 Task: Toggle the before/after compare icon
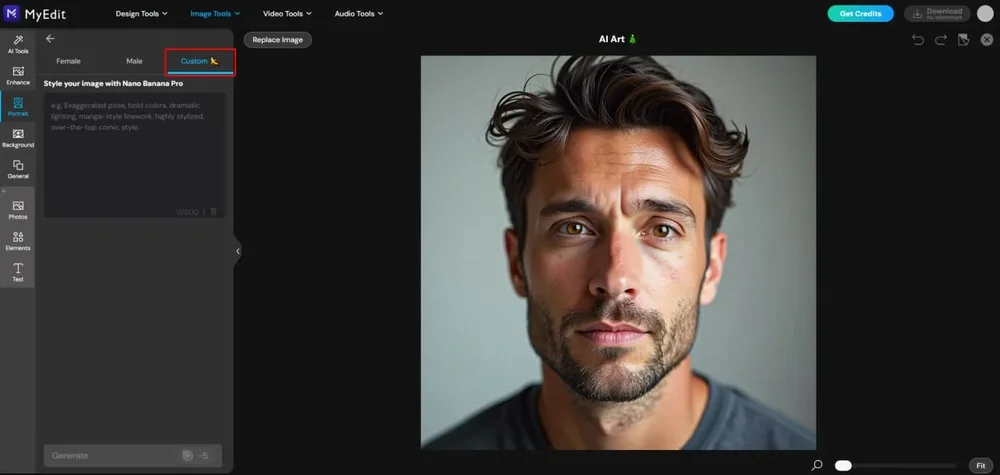coord(964,40)
